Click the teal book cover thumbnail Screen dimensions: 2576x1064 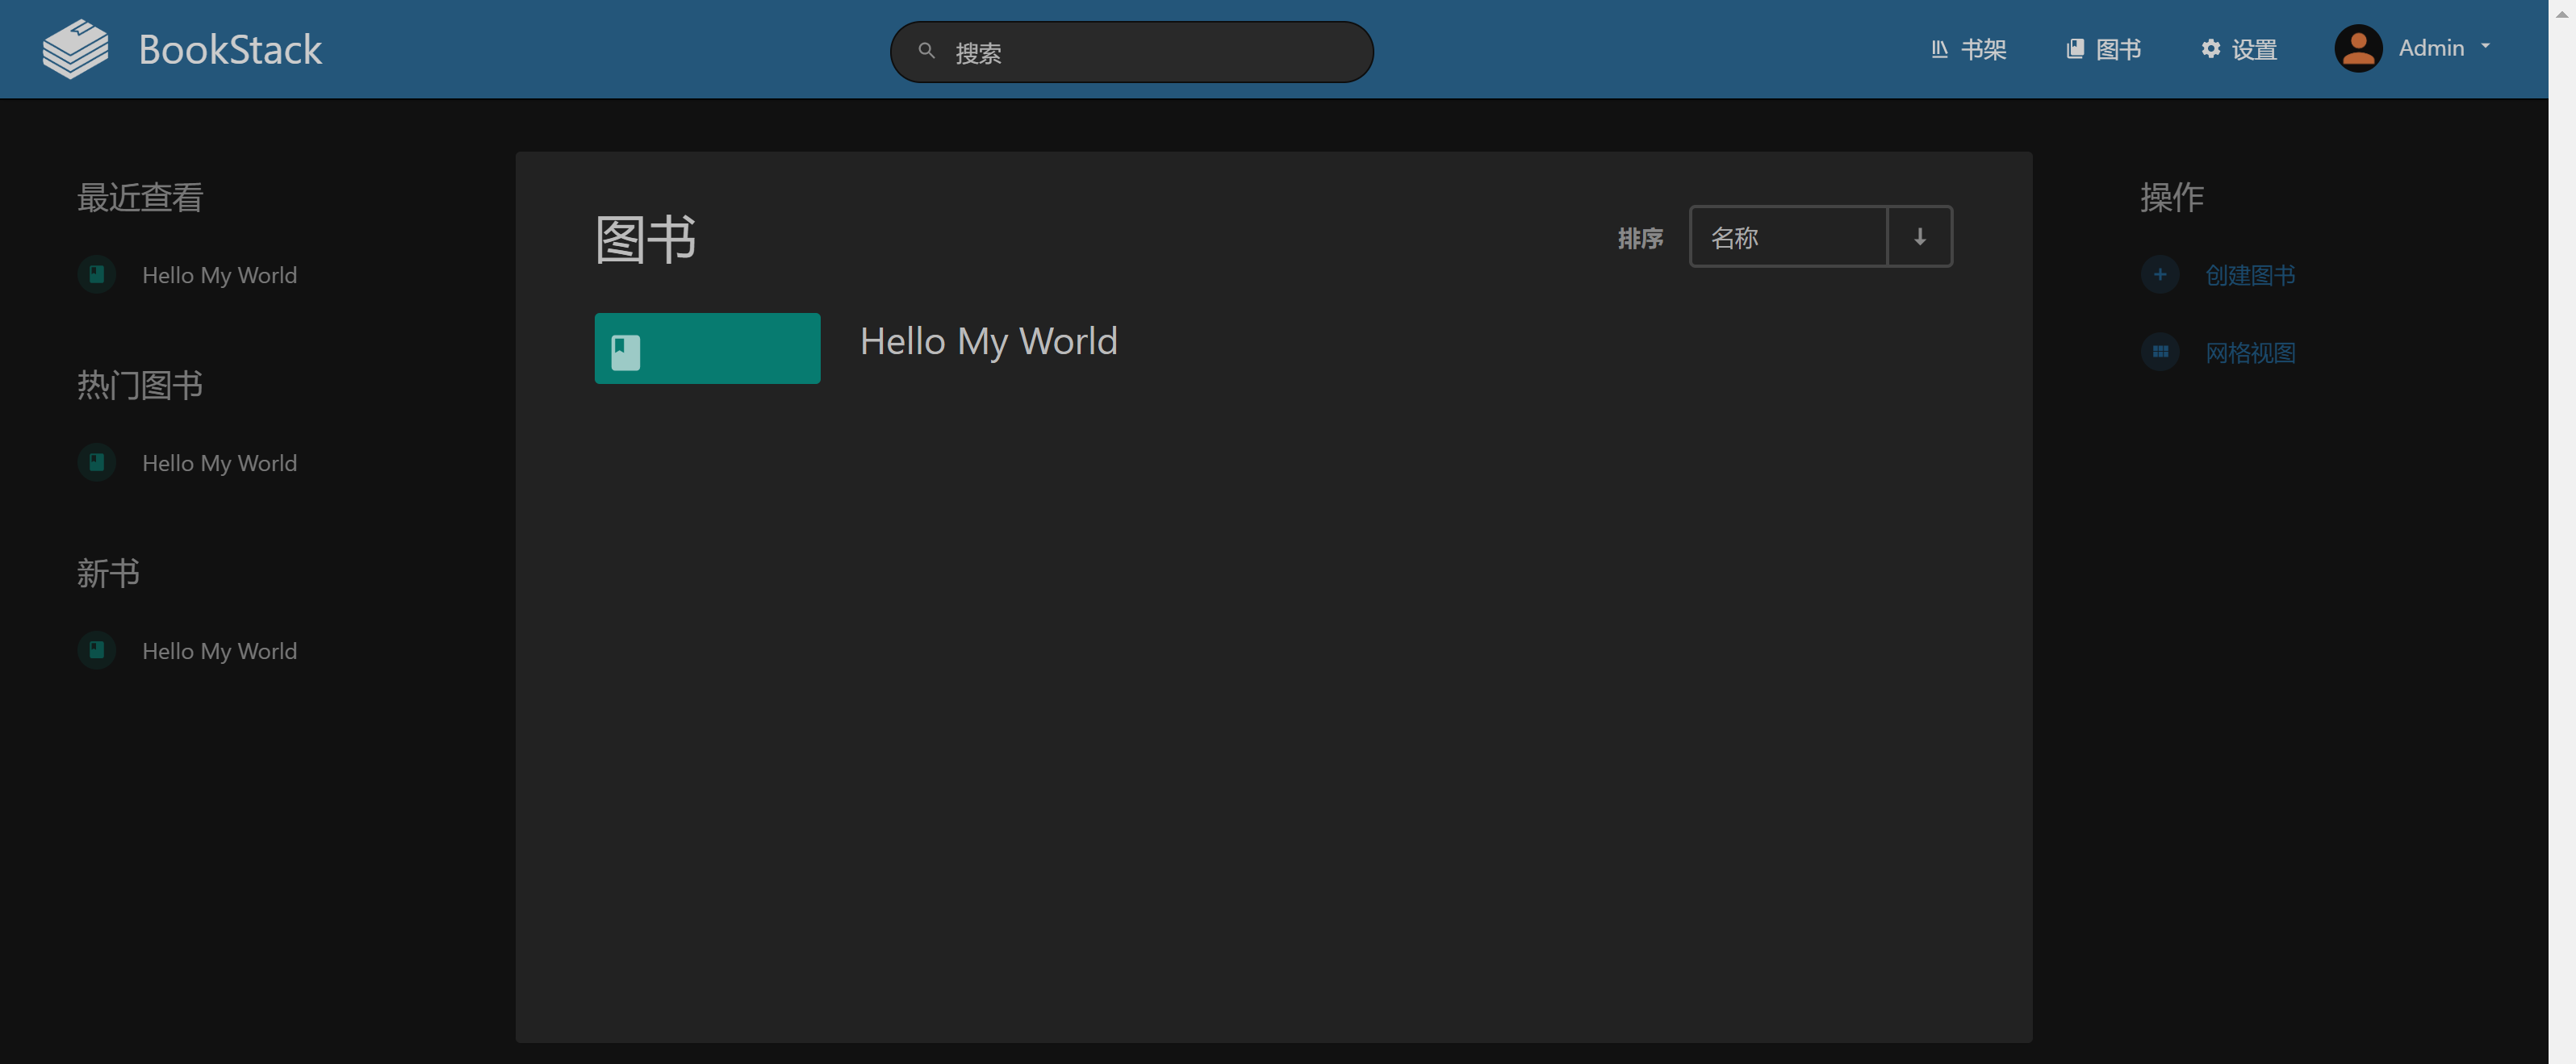(707, 348)
